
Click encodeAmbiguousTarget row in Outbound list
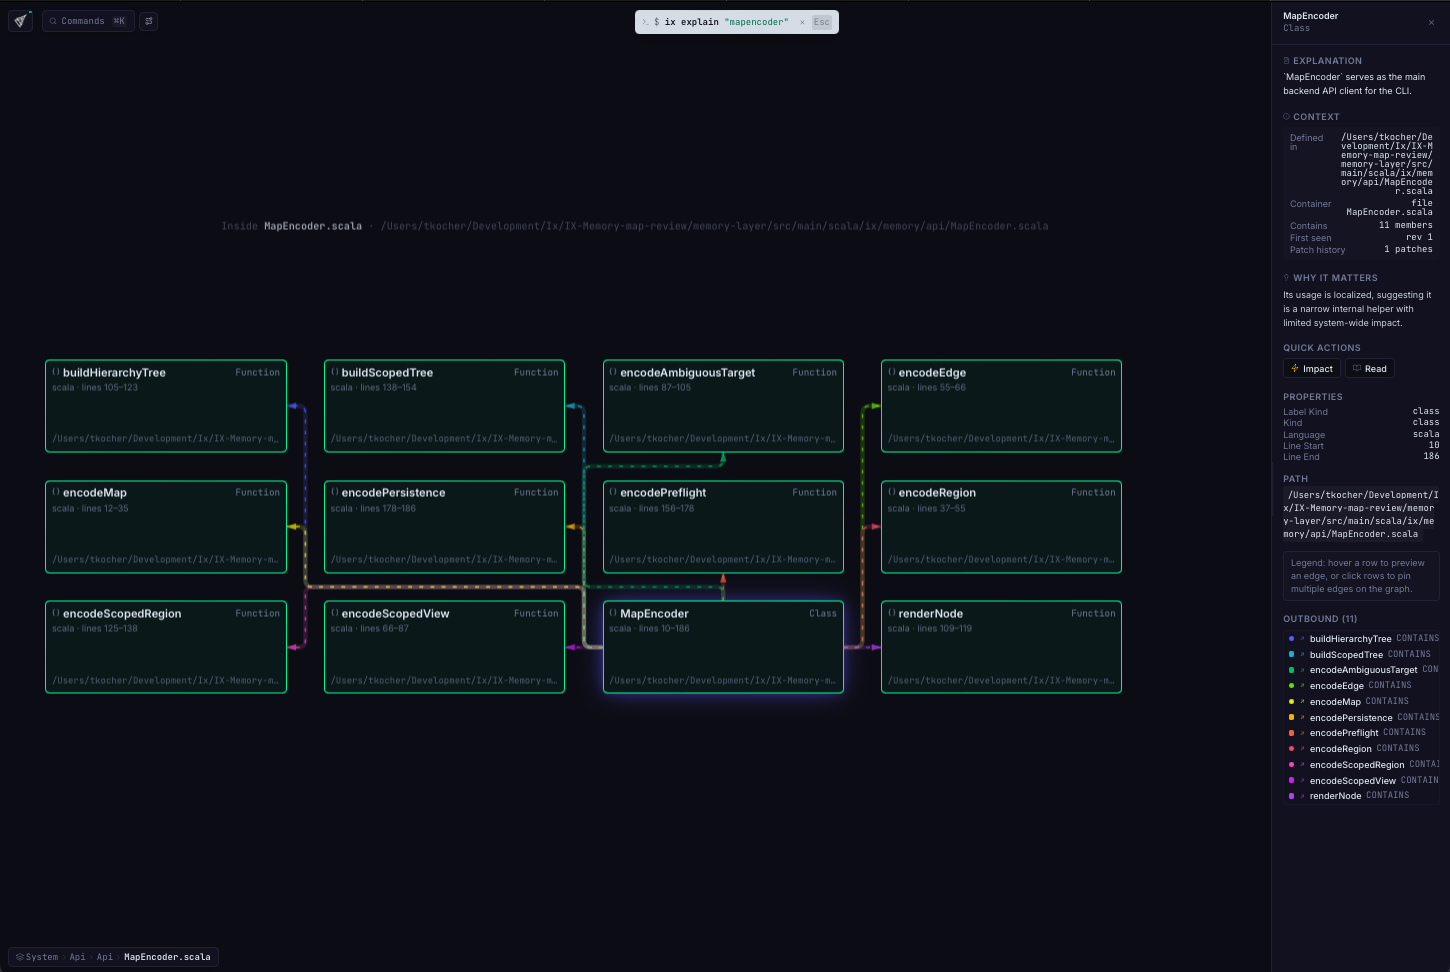pos(1361,670)
